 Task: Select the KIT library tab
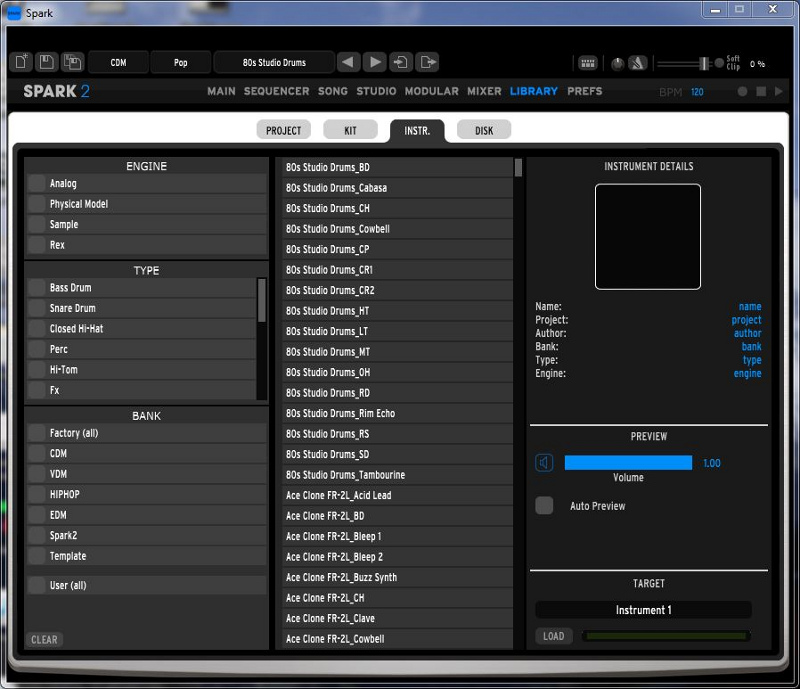(351, 131)
